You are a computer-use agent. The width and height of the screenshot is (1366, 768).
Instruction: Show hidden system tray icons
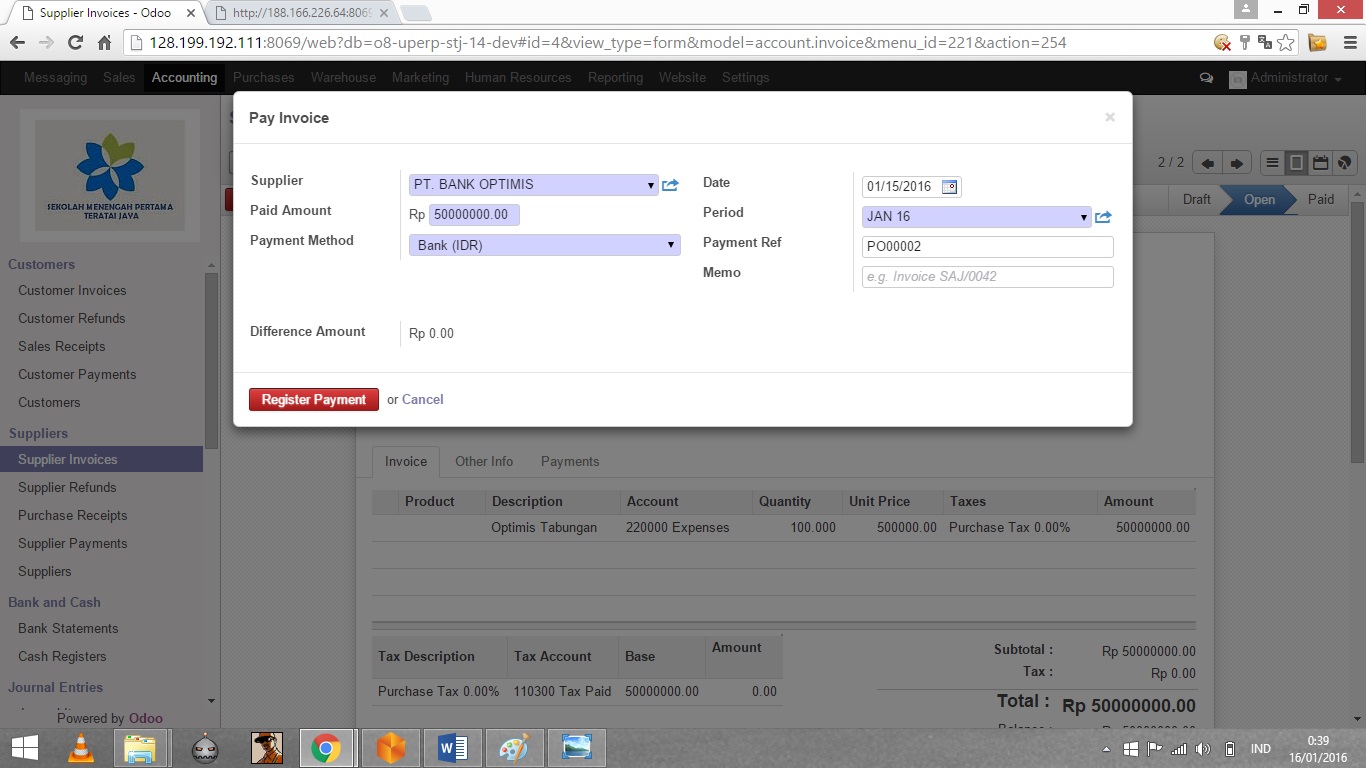(x=1106, y=749)
